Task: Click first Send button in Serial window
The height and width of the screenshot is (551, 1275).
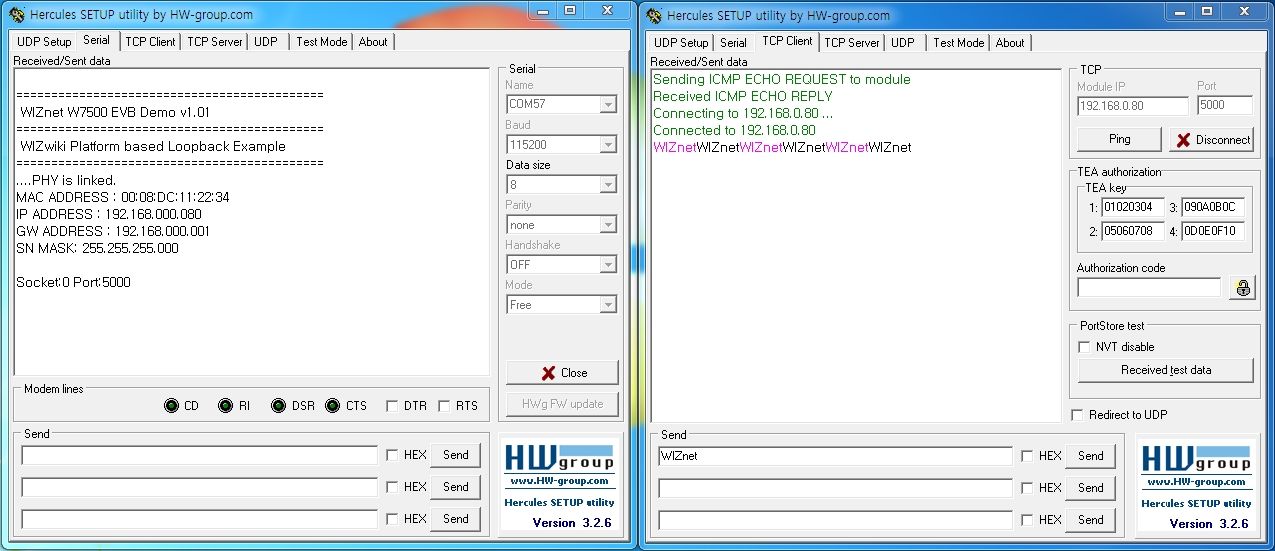Action: [x=456, y=455]
